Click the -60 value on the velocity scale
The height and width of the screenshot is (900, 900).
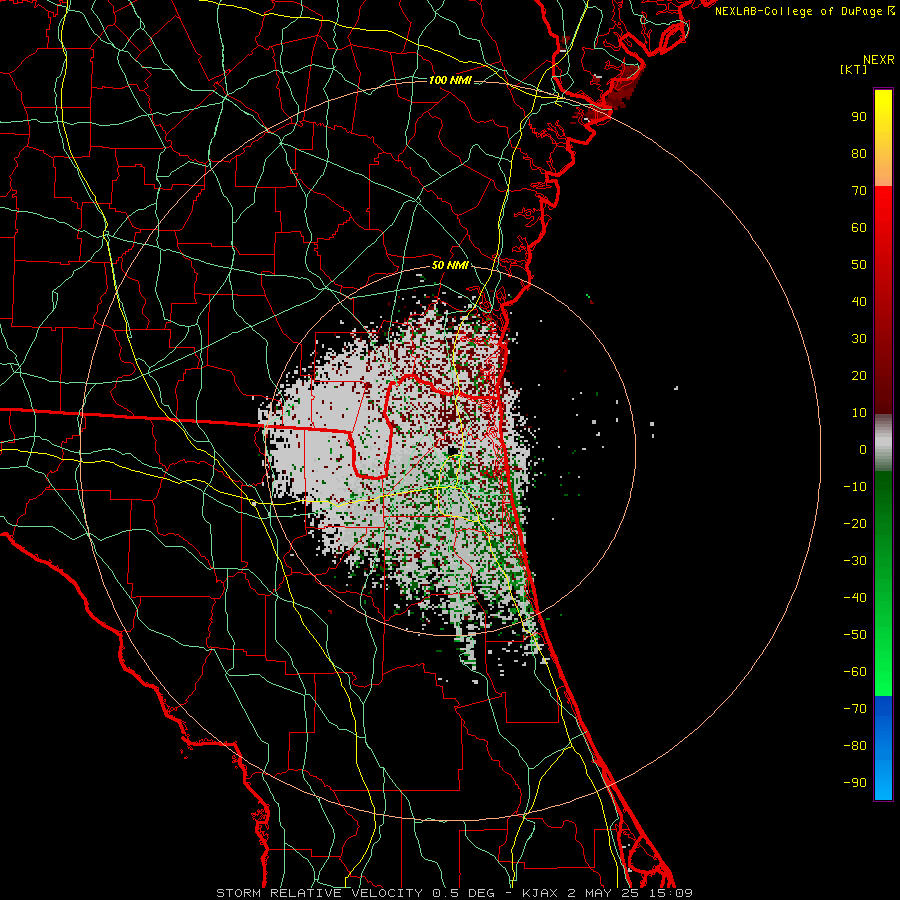855,672
